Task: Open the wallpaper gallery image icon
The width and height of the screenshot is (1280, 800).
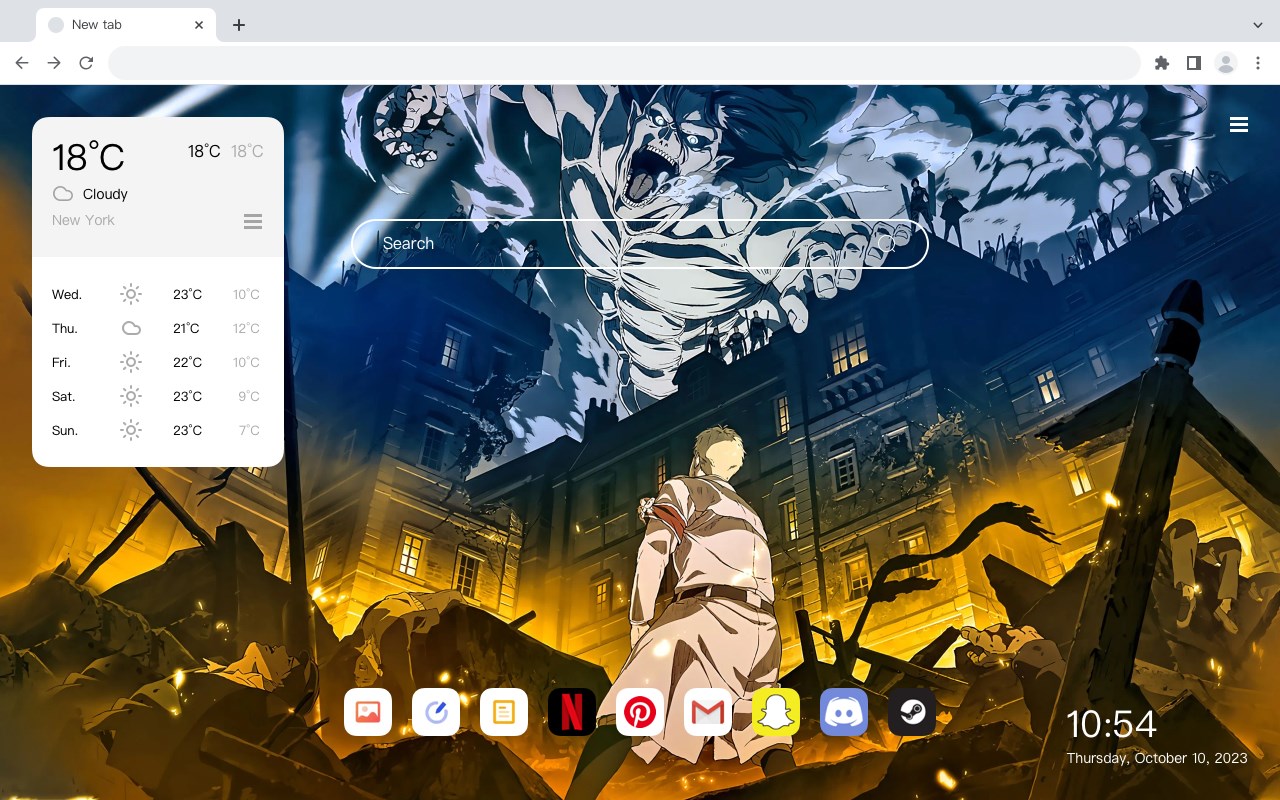Action: (x=368, y=712)
